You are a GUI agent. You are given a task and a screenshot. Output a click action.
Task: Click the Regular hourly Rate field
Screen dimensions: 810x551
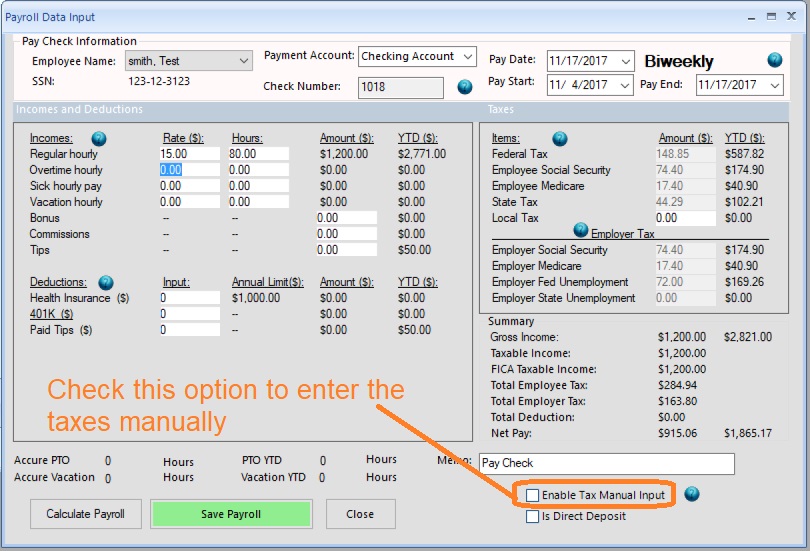click(188, 154)
